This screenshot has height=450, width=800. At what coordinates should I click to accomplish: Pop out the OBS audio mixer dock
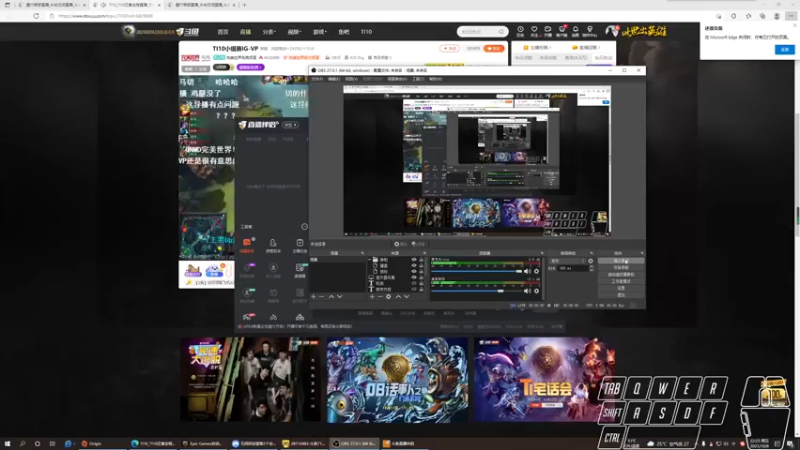click(542, 253)
